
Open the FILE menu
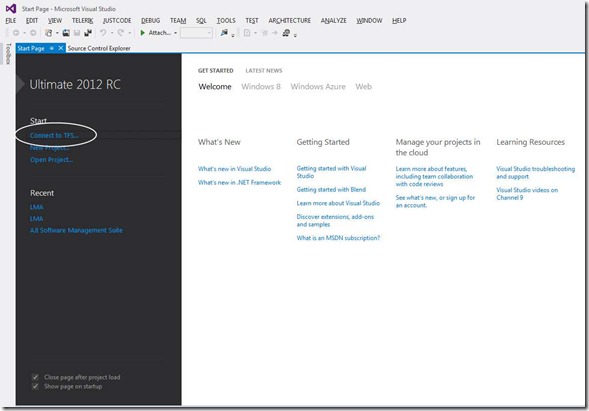click(11, 21)
